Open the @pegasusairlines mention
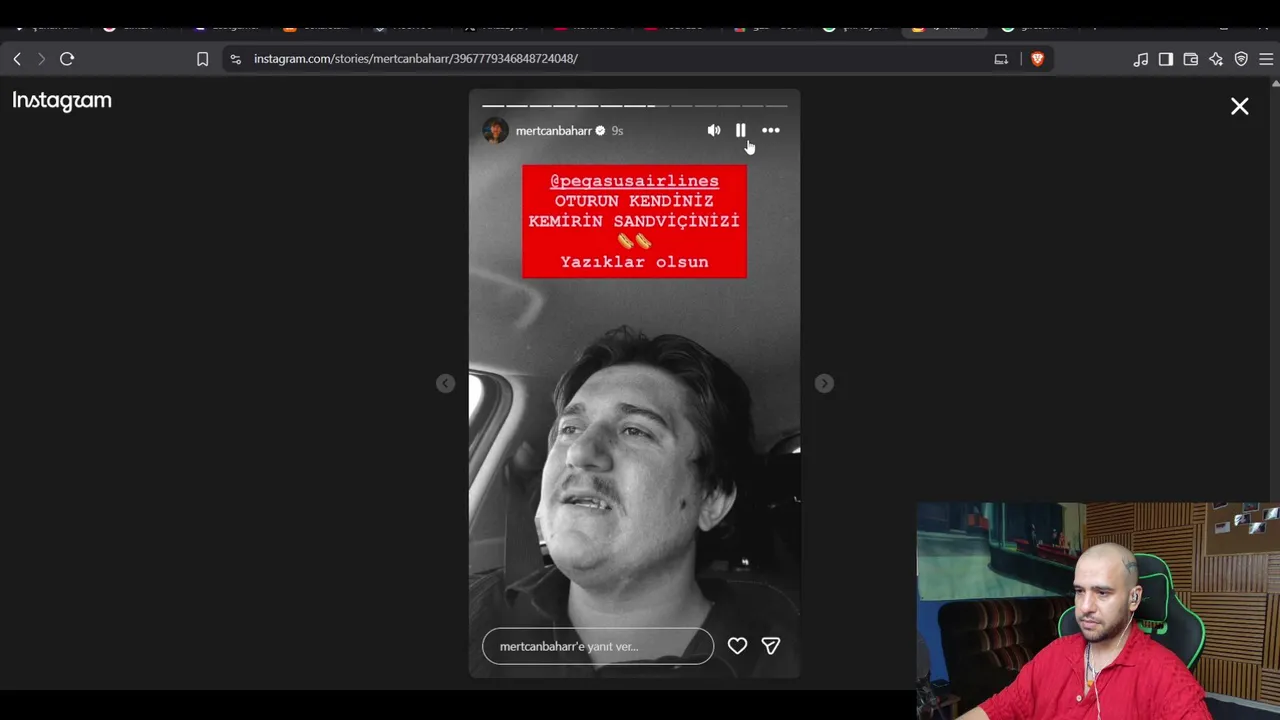Image resolution: width=1280 pixels, height=720 pixels. [x=634, y=181]
